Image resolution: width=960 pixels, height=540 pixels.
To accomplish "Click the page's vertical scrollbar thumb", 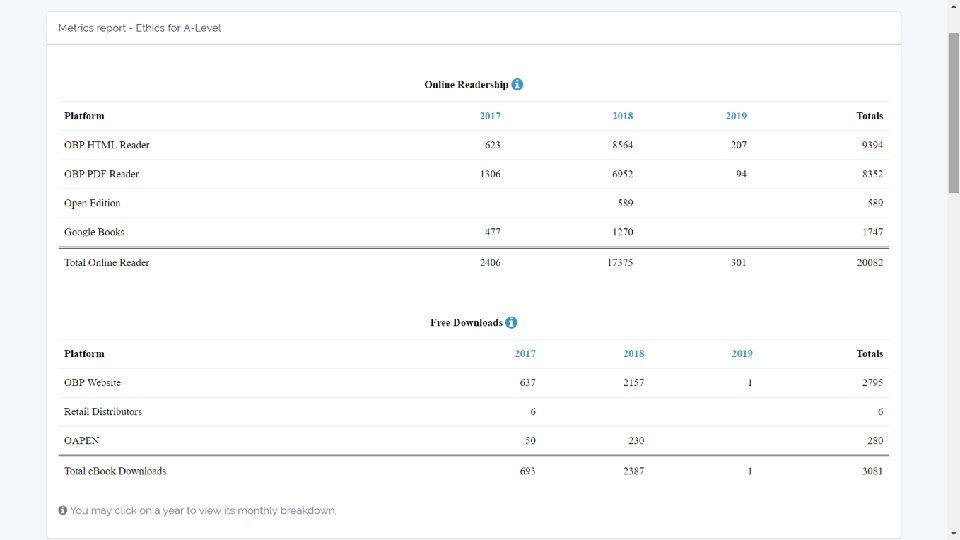I will point(953,110).
